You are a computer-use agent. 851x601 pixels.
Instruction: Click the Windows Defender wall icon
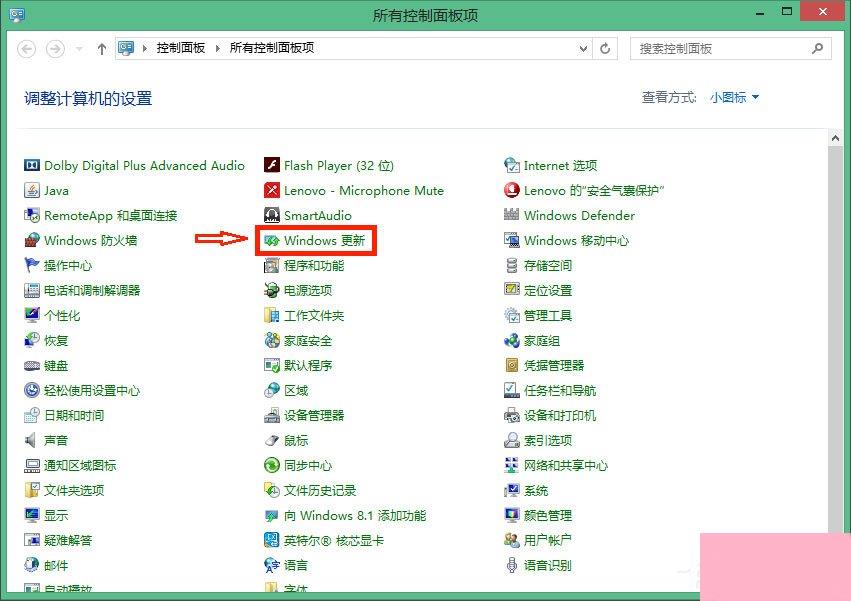[512, 214]
